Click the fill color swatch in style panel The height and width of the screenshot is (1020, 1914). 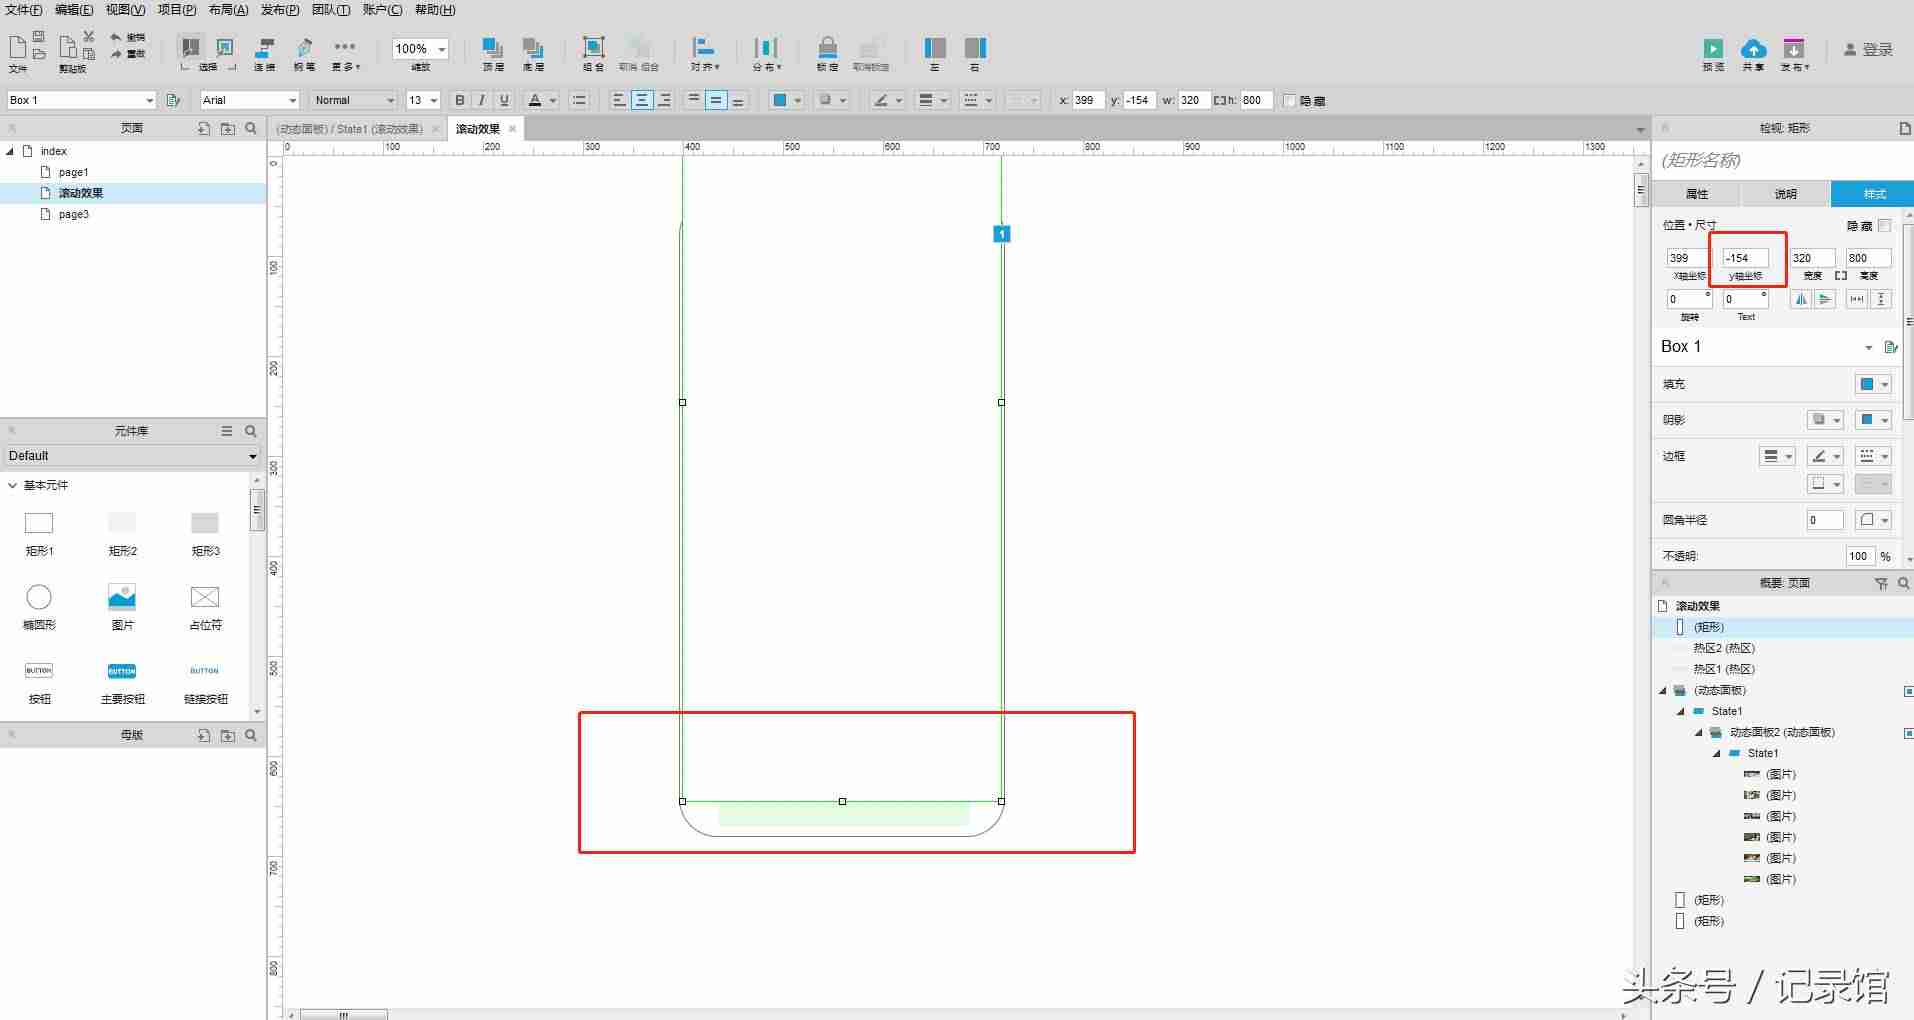click(x=1867, y=384)
